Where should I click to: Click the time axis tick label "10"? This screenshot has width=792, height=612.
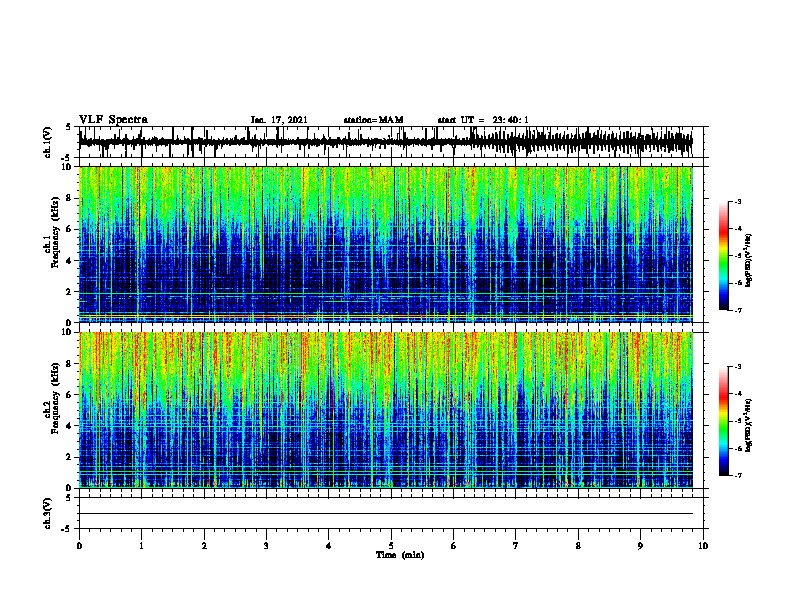(703, 546)
